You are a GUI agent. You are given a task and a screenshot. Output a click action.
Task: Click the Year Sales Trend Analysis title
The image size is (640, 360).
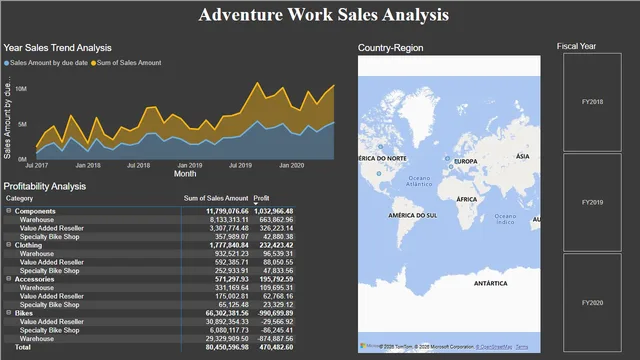point(57,48)
